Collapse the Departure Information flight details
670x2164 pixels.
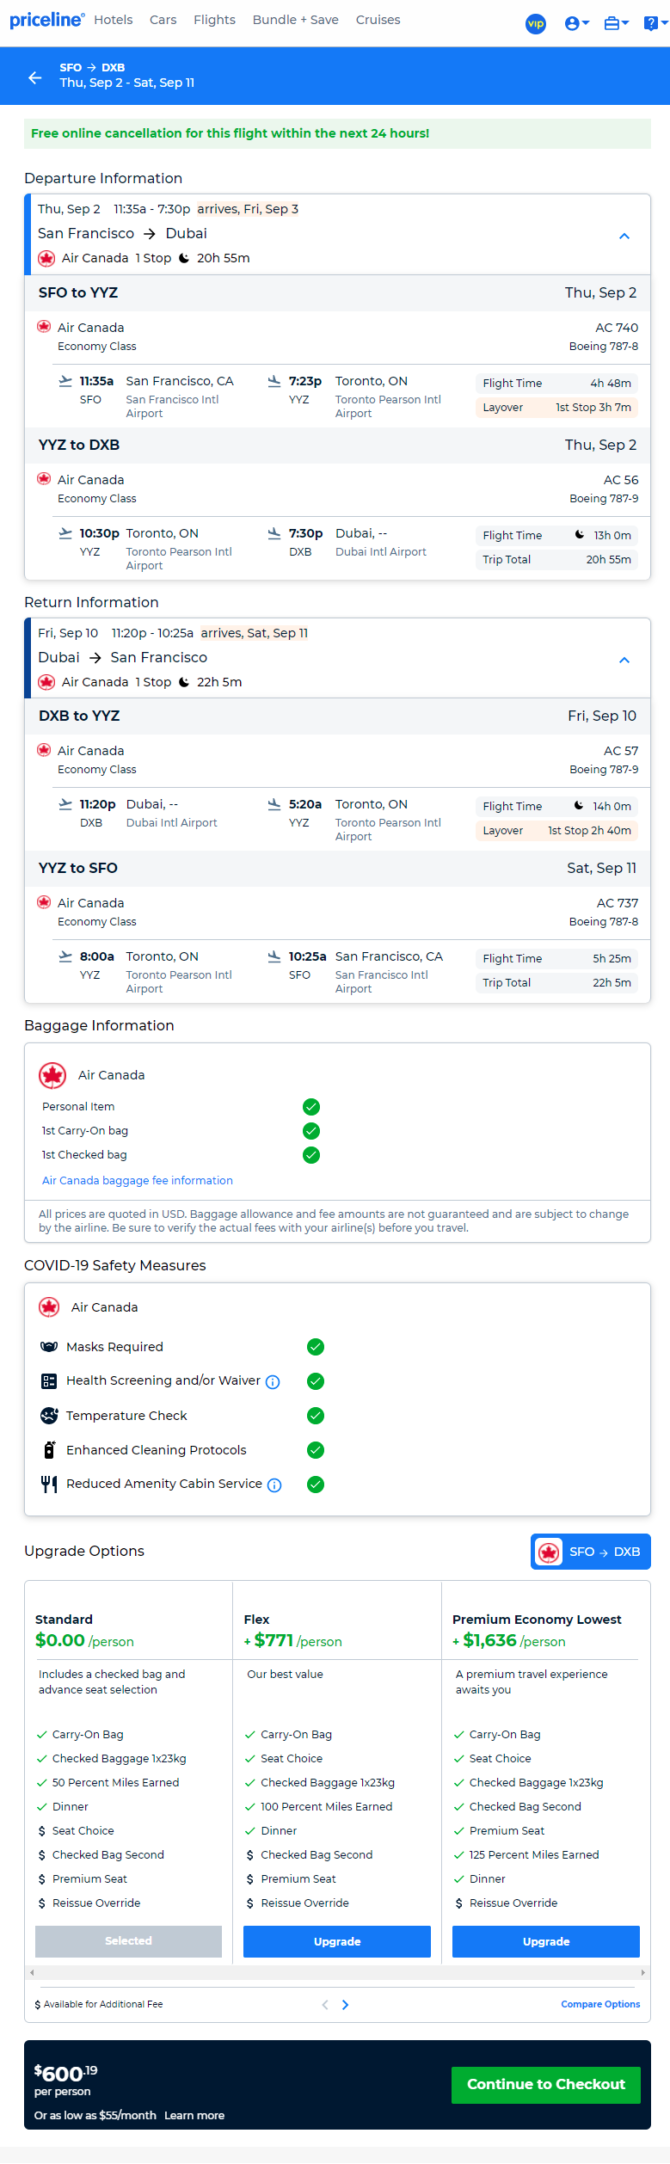pos(624,236)
